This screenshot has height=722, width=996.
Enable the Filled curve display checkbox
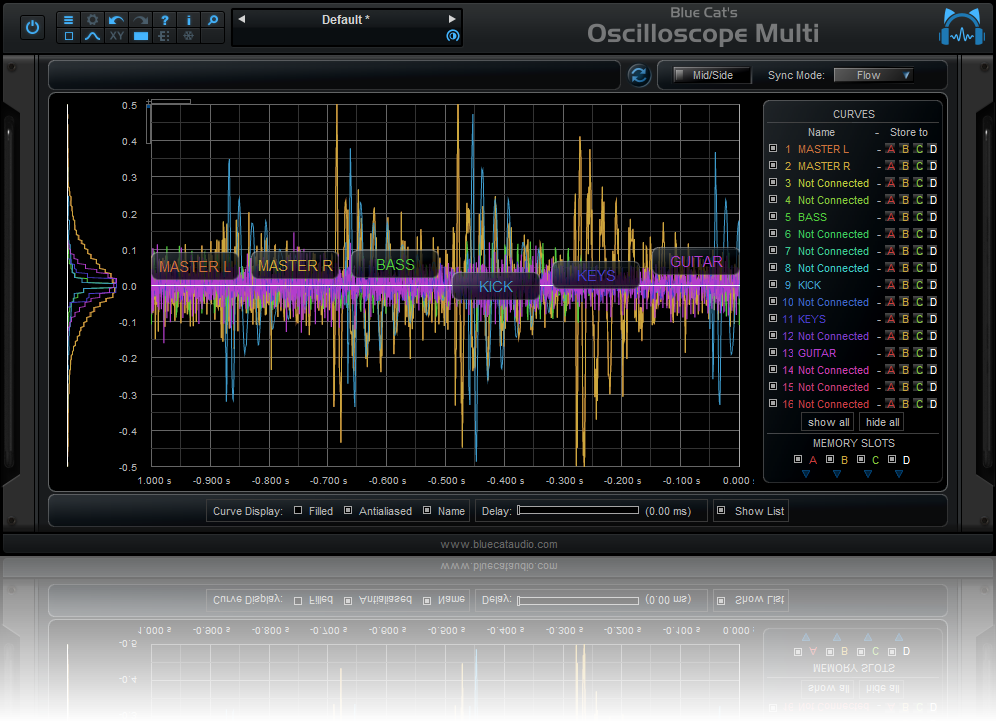coord(298,511)
